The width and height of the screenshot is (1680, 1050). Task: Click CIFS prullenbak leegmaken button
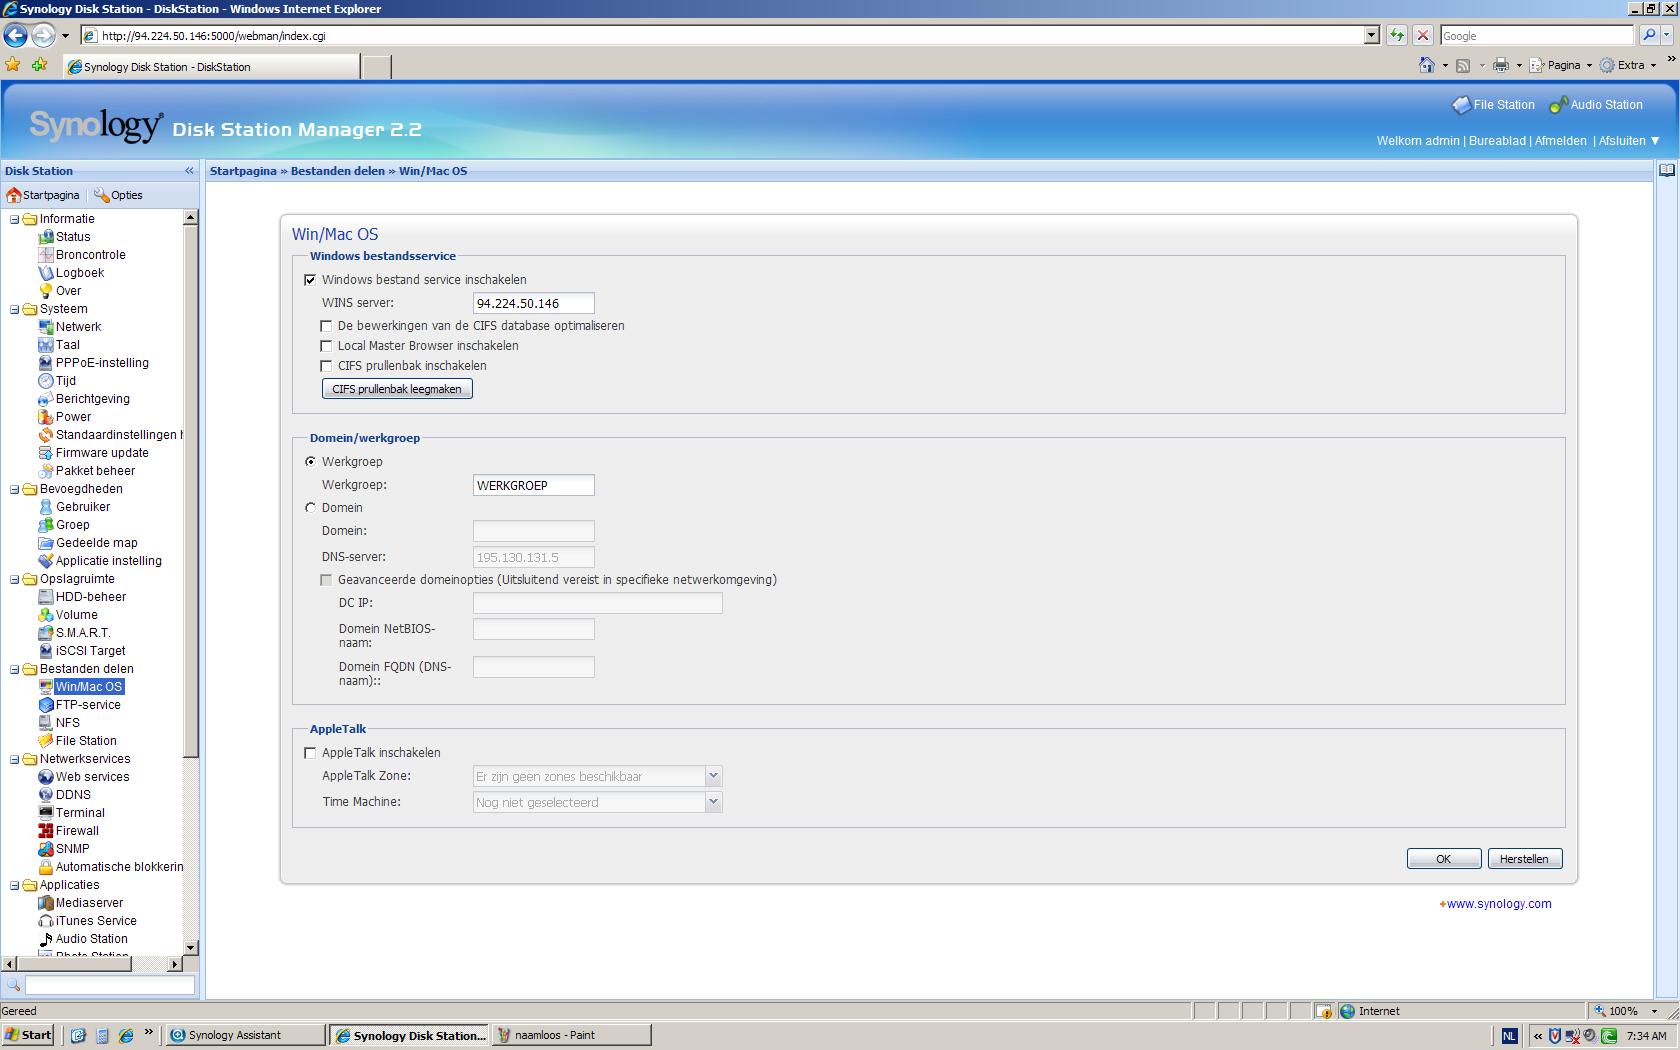point(397,389)
